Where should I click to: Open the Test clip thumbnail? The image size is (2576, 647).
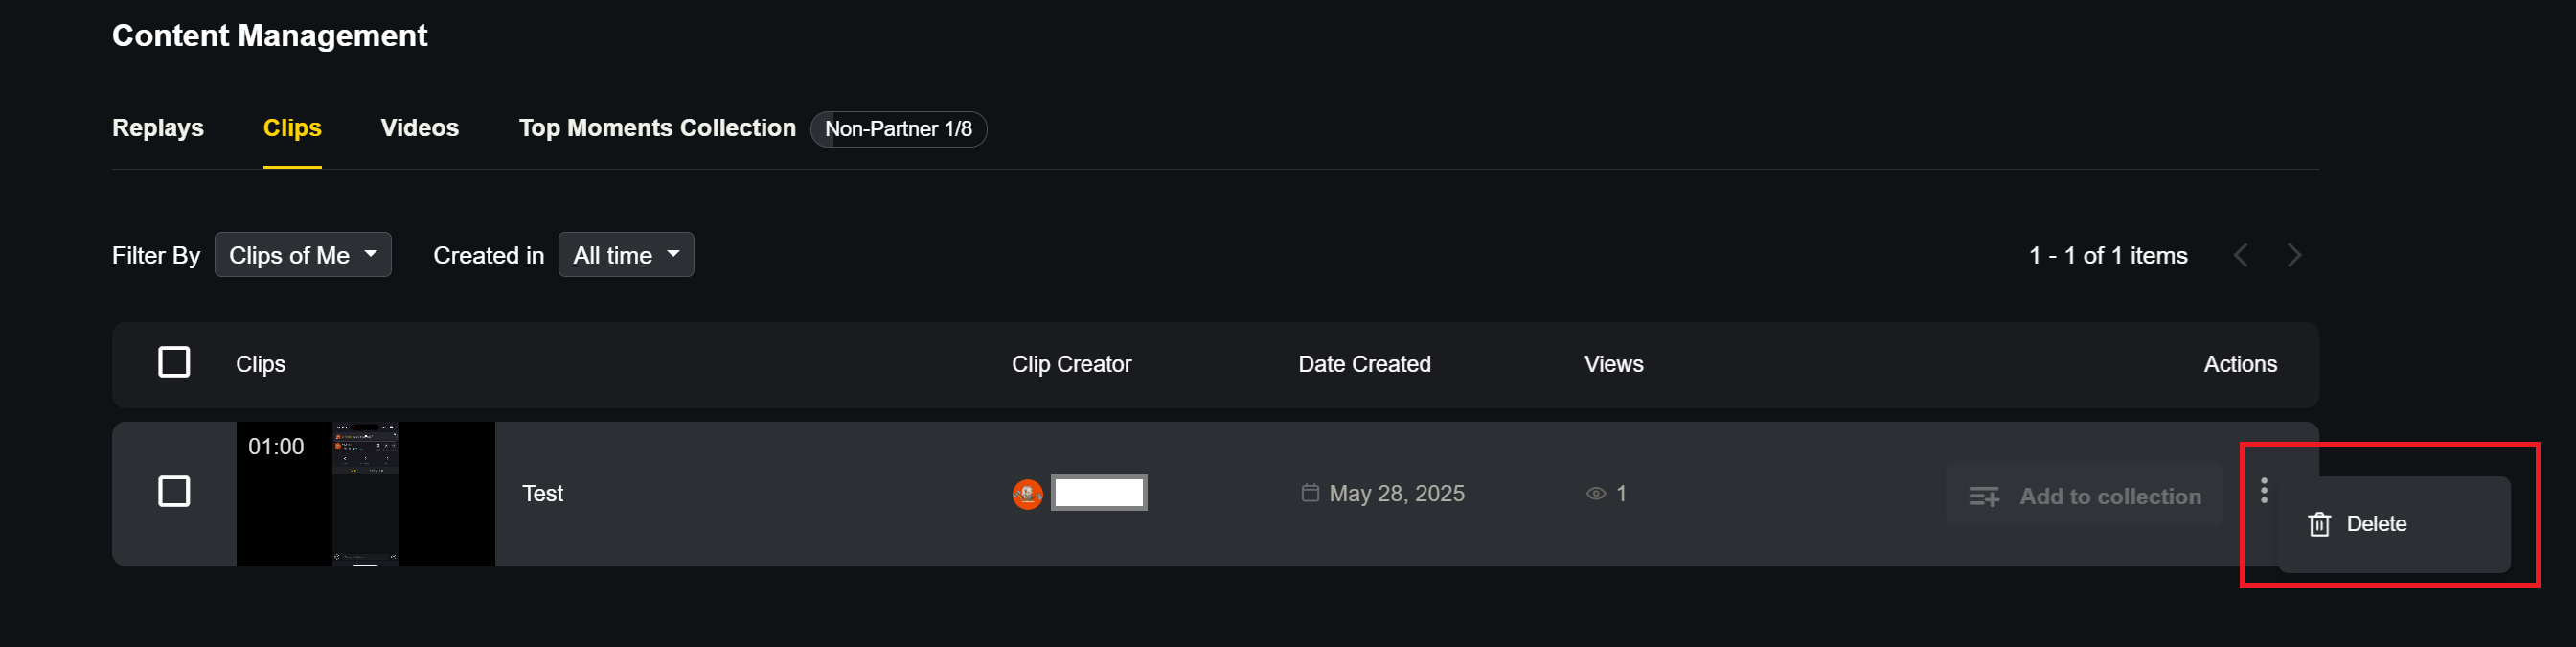click(x=365, y=494)
